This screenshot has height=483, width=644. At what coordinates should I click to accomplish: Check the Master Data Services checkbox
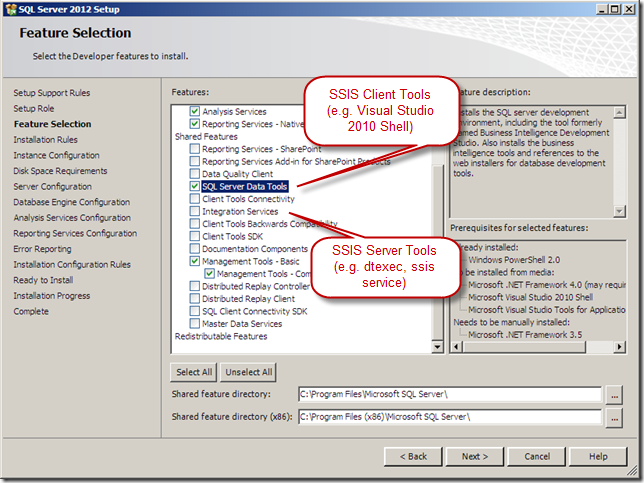tap(195, 324)
